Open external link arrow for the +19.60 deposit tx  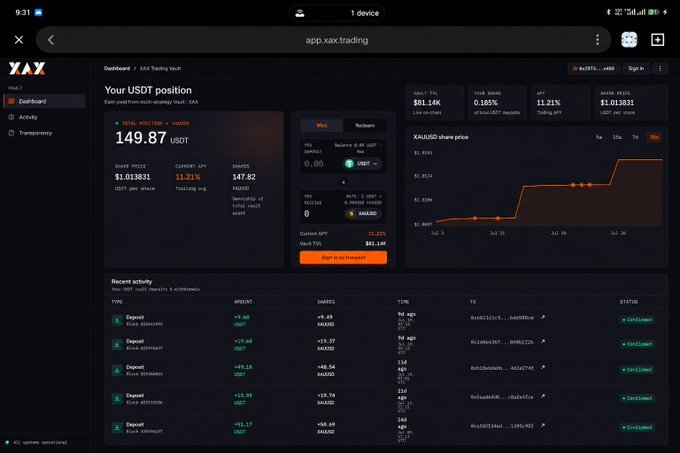click(543, 342)
